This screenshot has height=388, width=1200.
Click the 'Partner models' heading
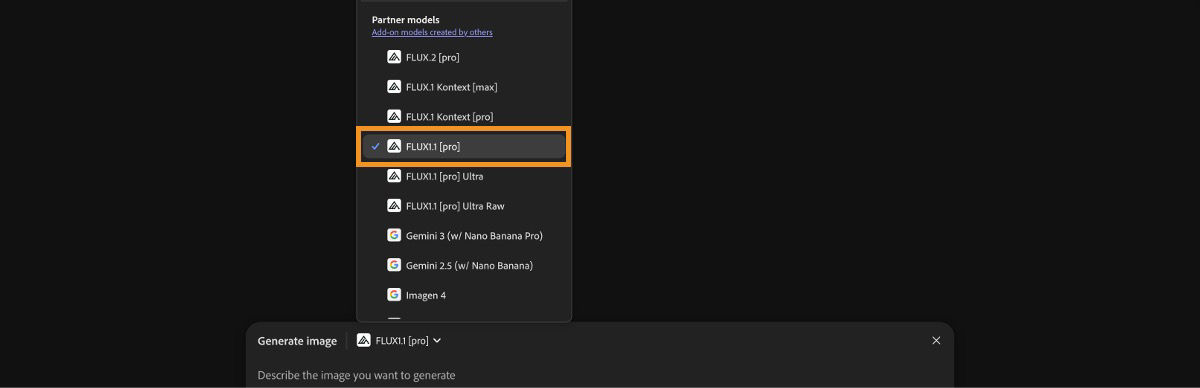[405, 19]
